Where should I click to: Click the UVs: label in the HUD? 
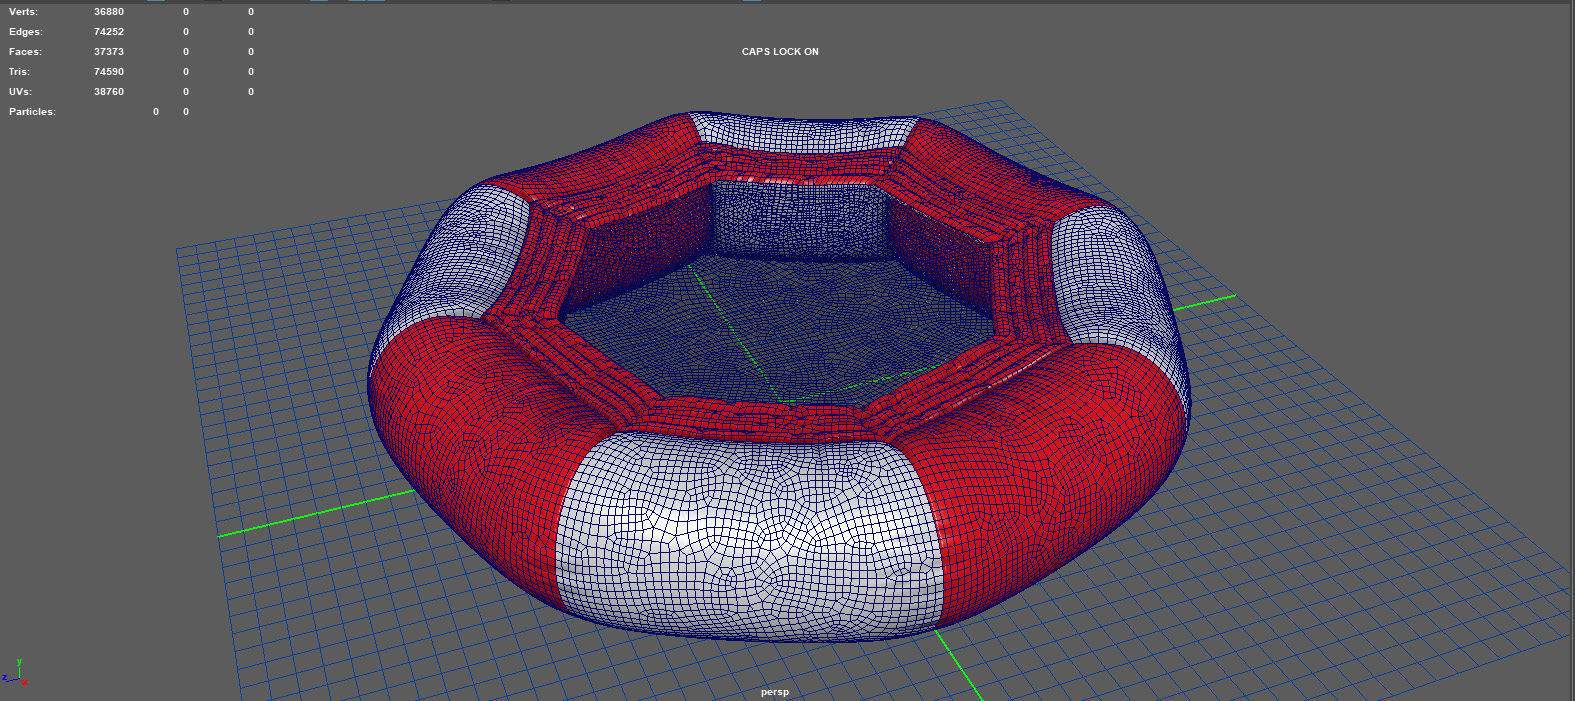tap(22, 92)
